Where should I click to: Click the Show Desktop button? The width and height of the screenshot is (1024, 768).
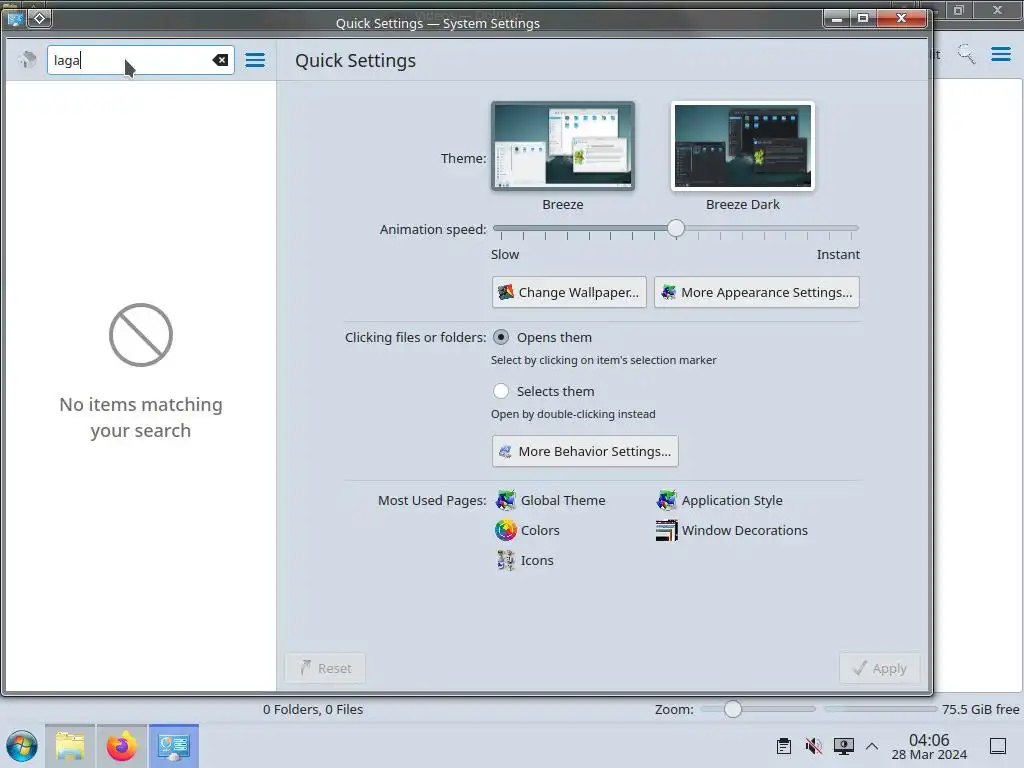click(998, 746)
